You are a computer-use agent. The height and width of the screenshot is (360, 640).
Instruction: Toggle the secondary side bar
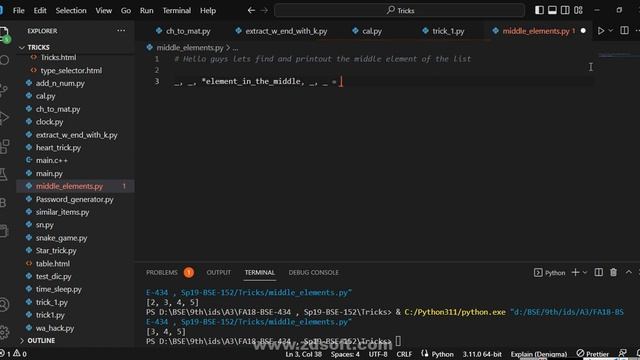(x=565, y=10)
